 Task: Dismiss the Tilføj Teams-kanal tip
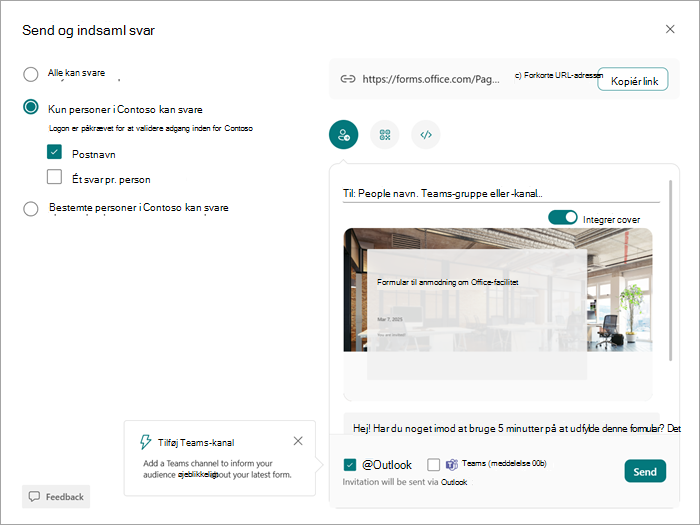(298, 441)
